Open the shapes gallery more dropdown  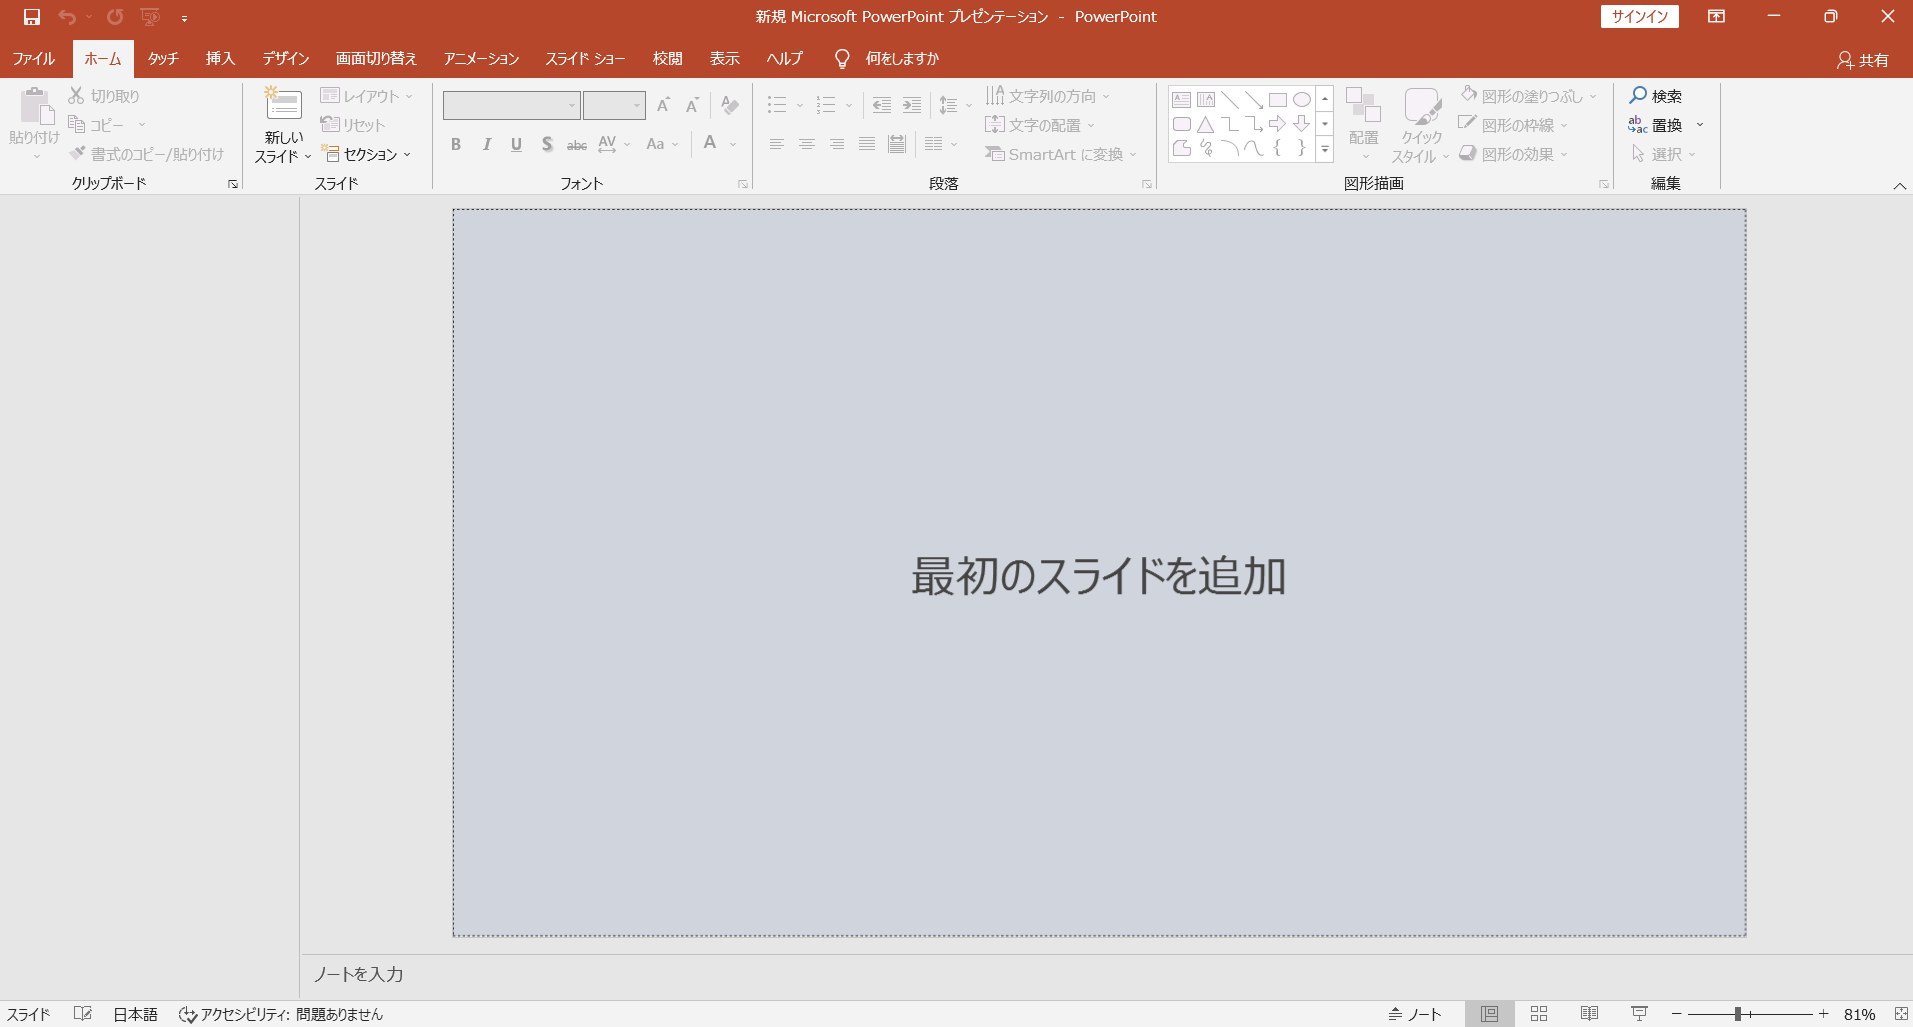(x=1325, y=149)
